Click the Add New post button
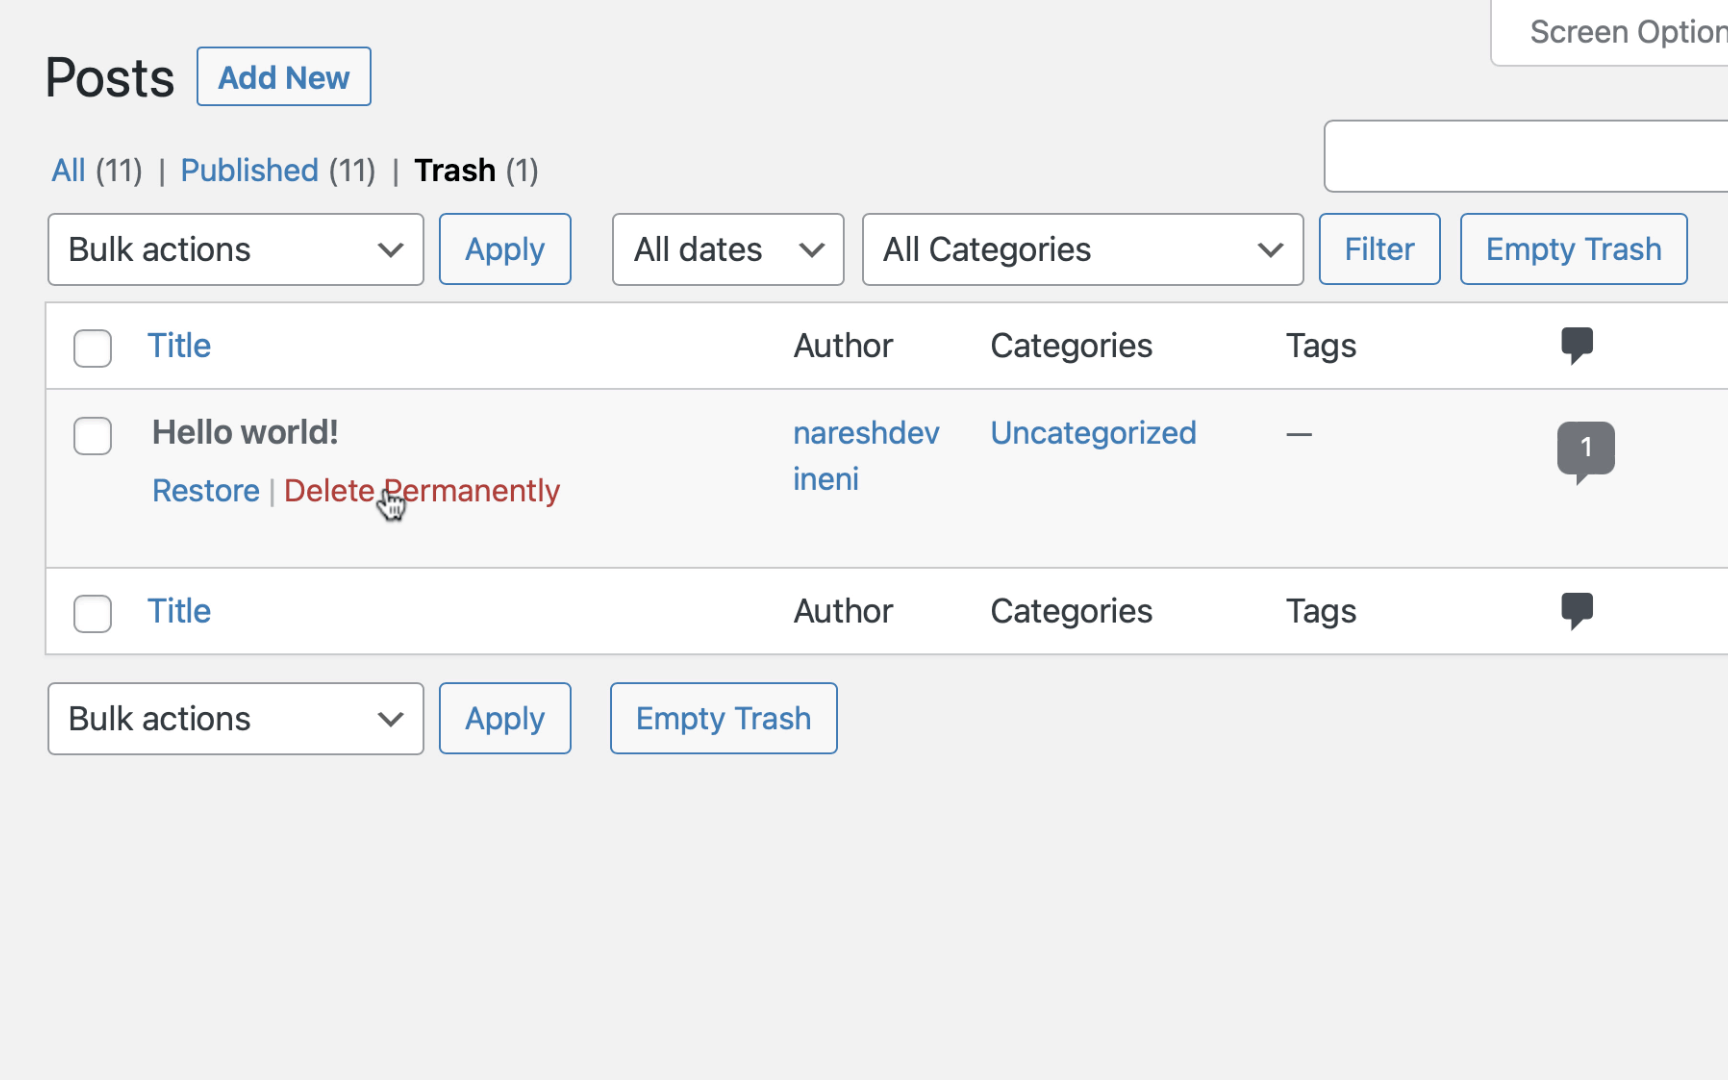This screenshot has height=1080, width=1728. click(284, 77)
